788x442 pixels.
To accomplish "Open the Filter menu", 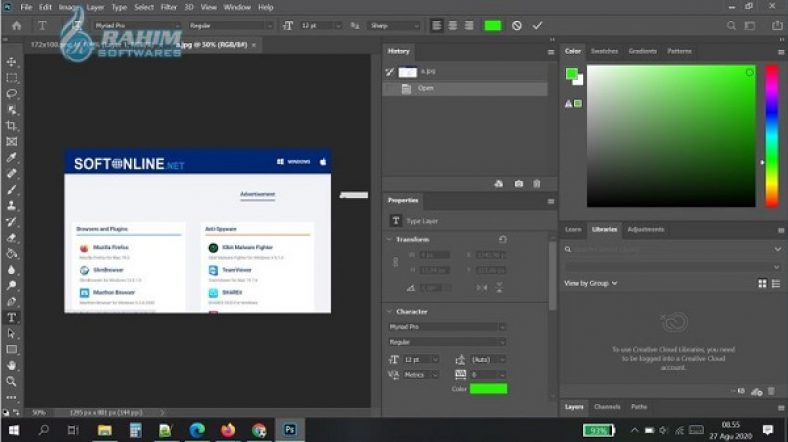I will click(x=168, y=7).
